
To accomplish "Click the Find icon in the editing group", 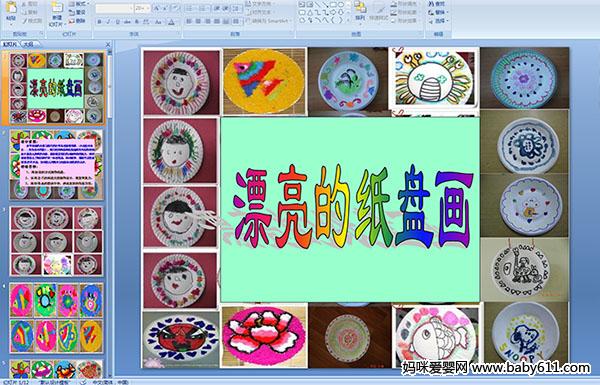I will (437, 4).
